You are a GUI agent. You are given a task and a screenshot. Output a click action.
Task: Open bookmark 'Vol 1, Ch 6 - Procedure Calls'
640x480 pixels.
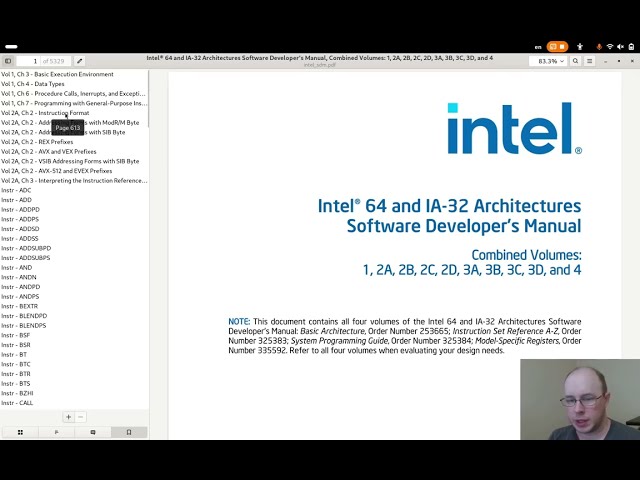click(x=73, y=93)
